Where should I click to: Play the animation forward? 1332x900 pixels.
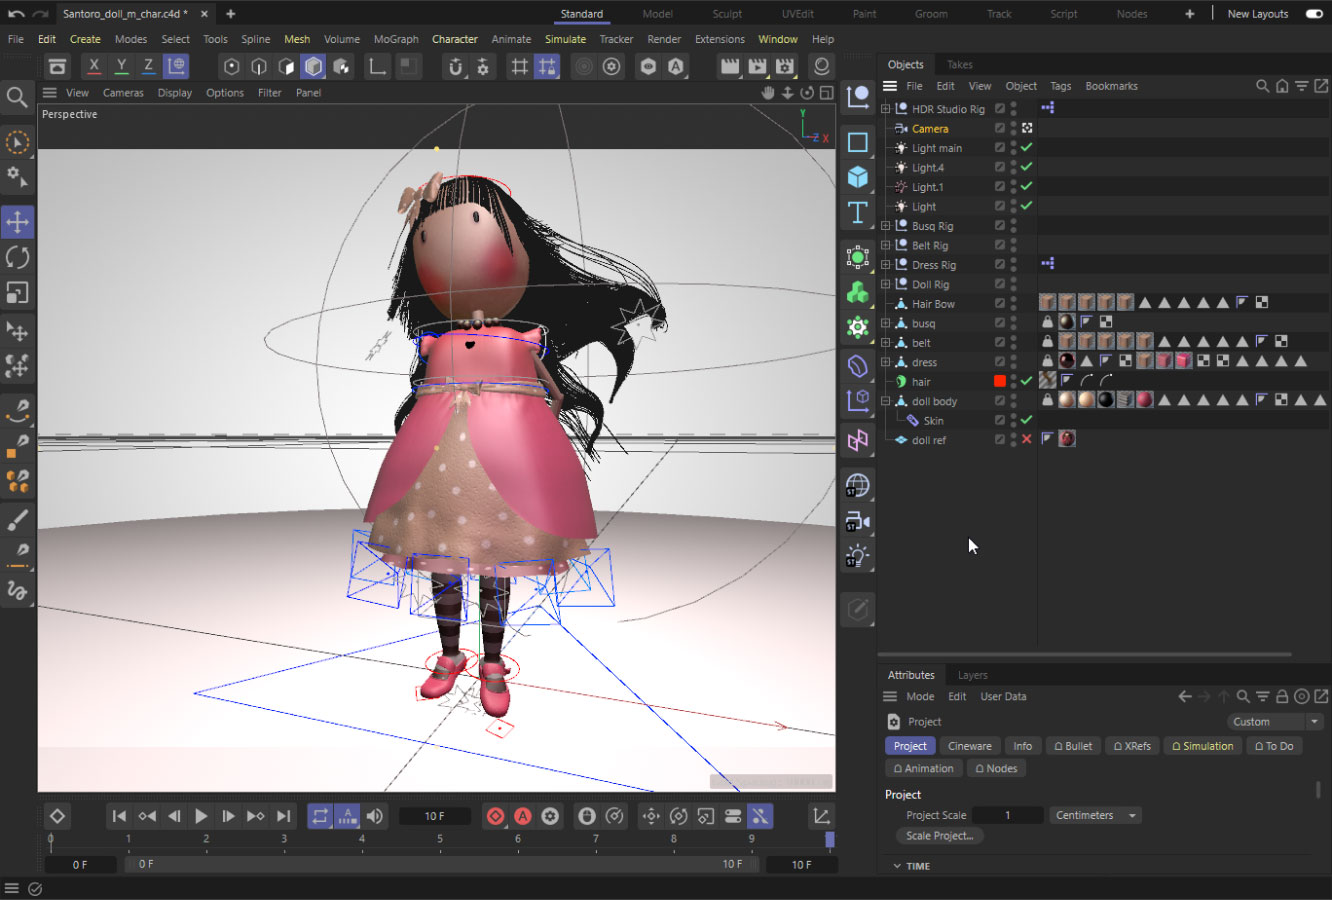coord(201,816)
